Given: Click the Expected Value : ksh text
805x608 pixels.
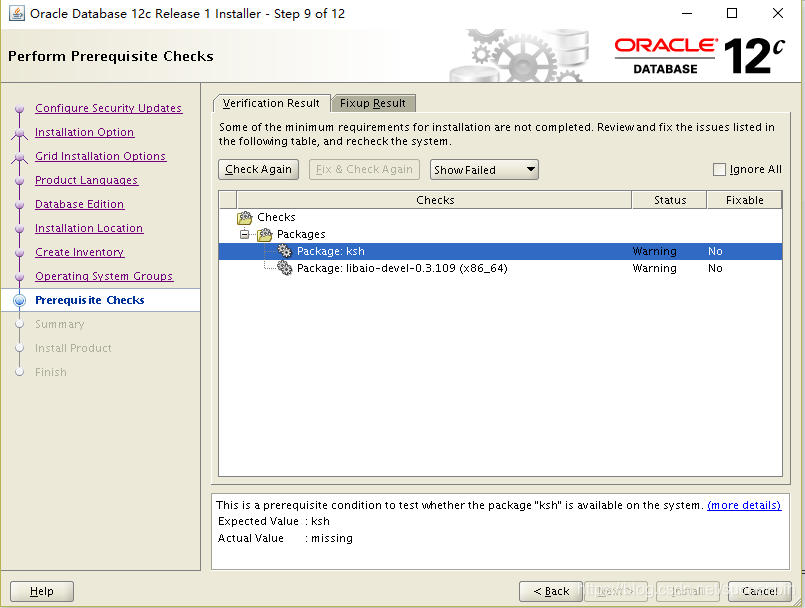Looking at the screenshot, I should (x=274, y=521).
